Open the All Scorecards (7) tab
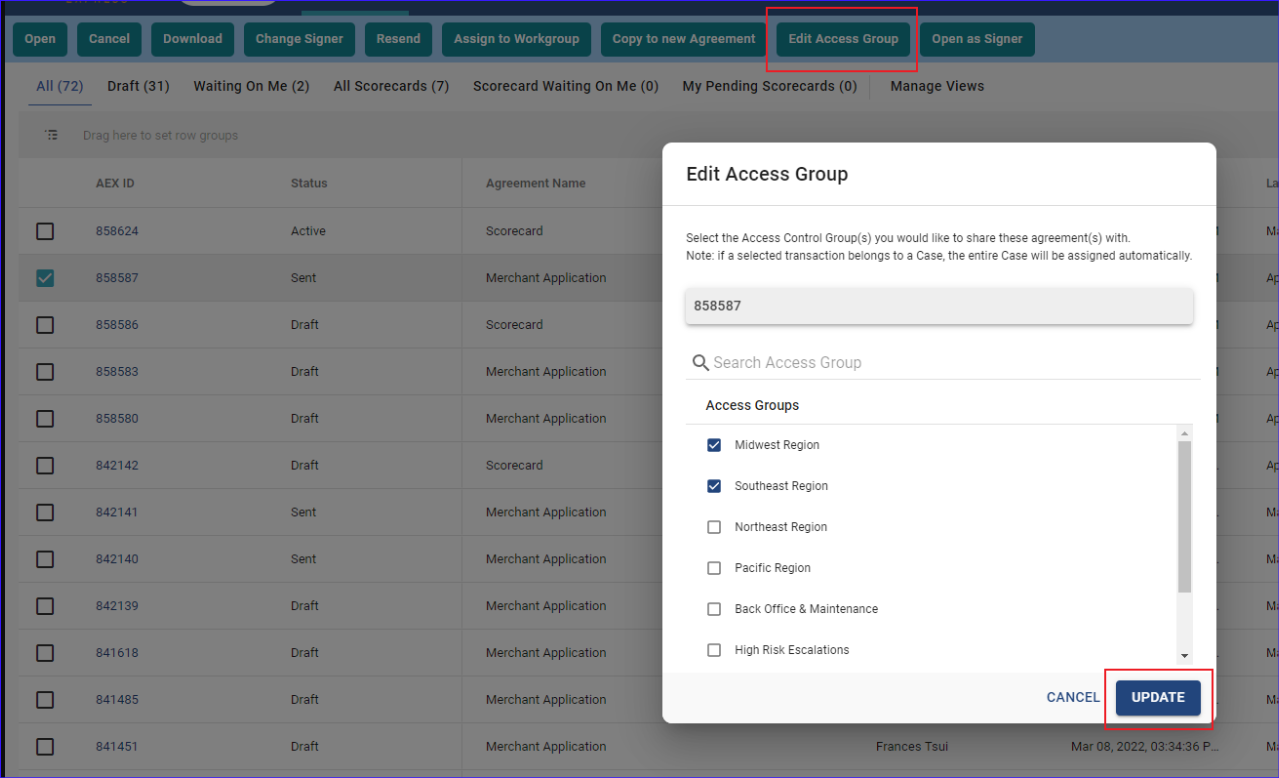This screenshot has width=1279, height=778. click(x=391, y=86)
